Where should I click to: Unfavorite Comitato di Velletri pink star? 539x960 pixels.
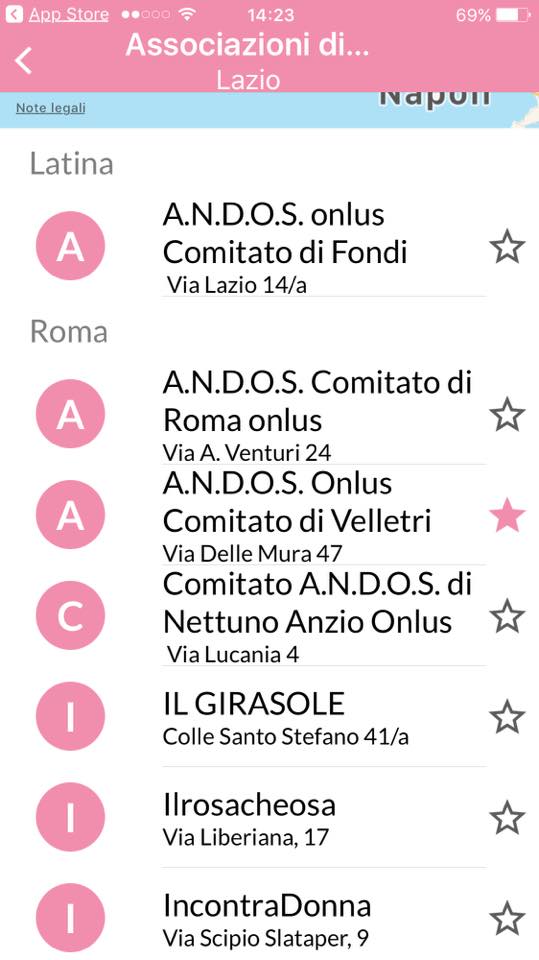pos(507,515)
